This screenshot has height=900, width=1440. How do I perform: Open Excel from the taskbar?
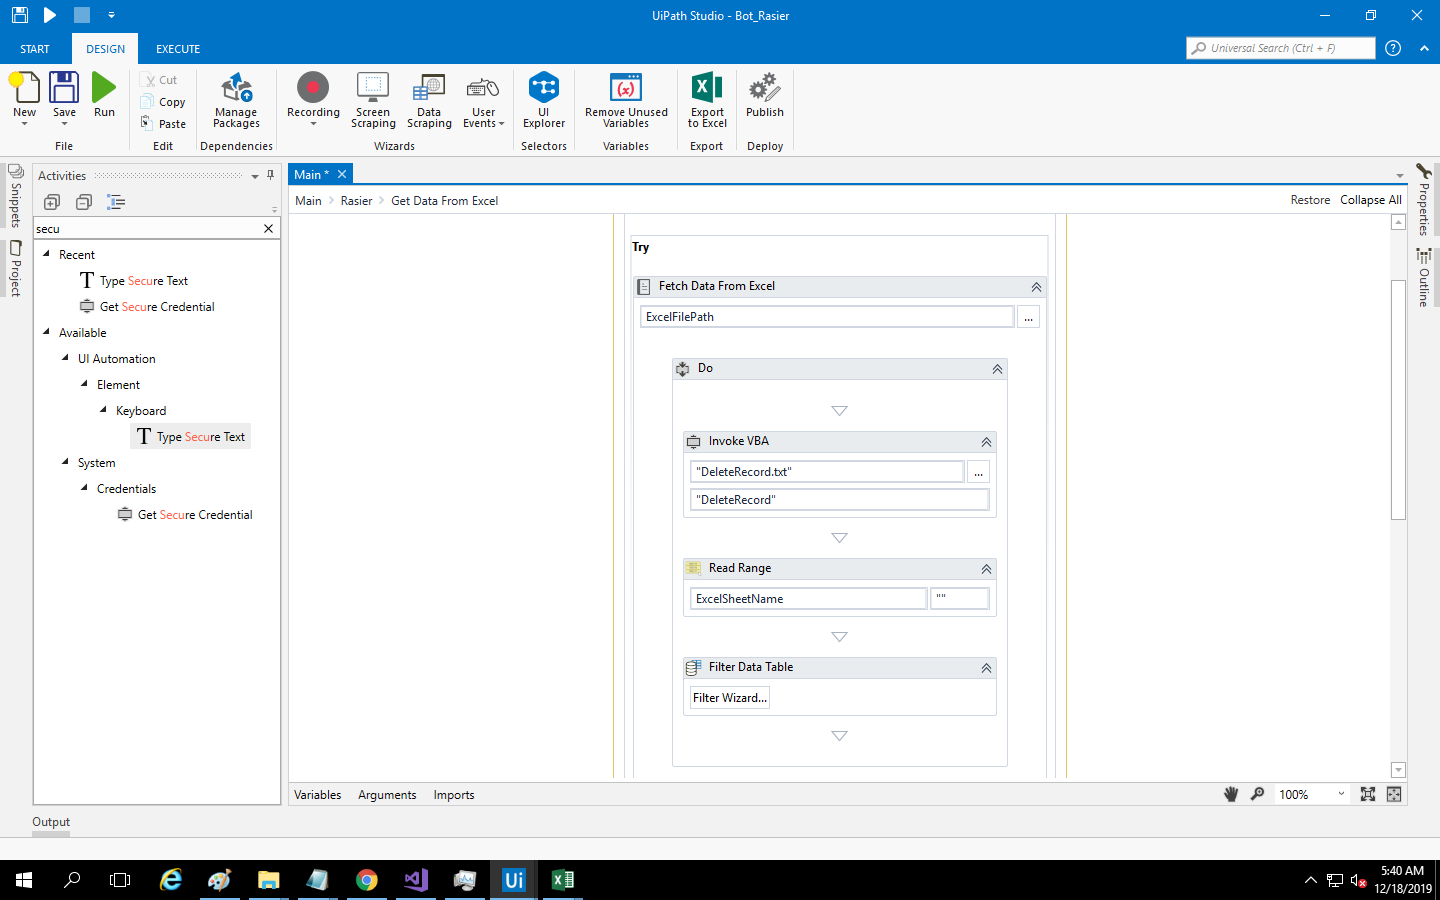562,880
